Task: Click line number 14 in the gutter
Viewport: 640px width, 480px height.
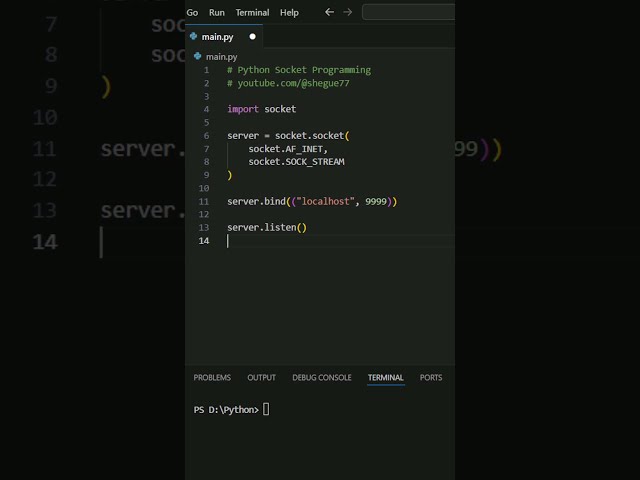Action: [204, 241]
